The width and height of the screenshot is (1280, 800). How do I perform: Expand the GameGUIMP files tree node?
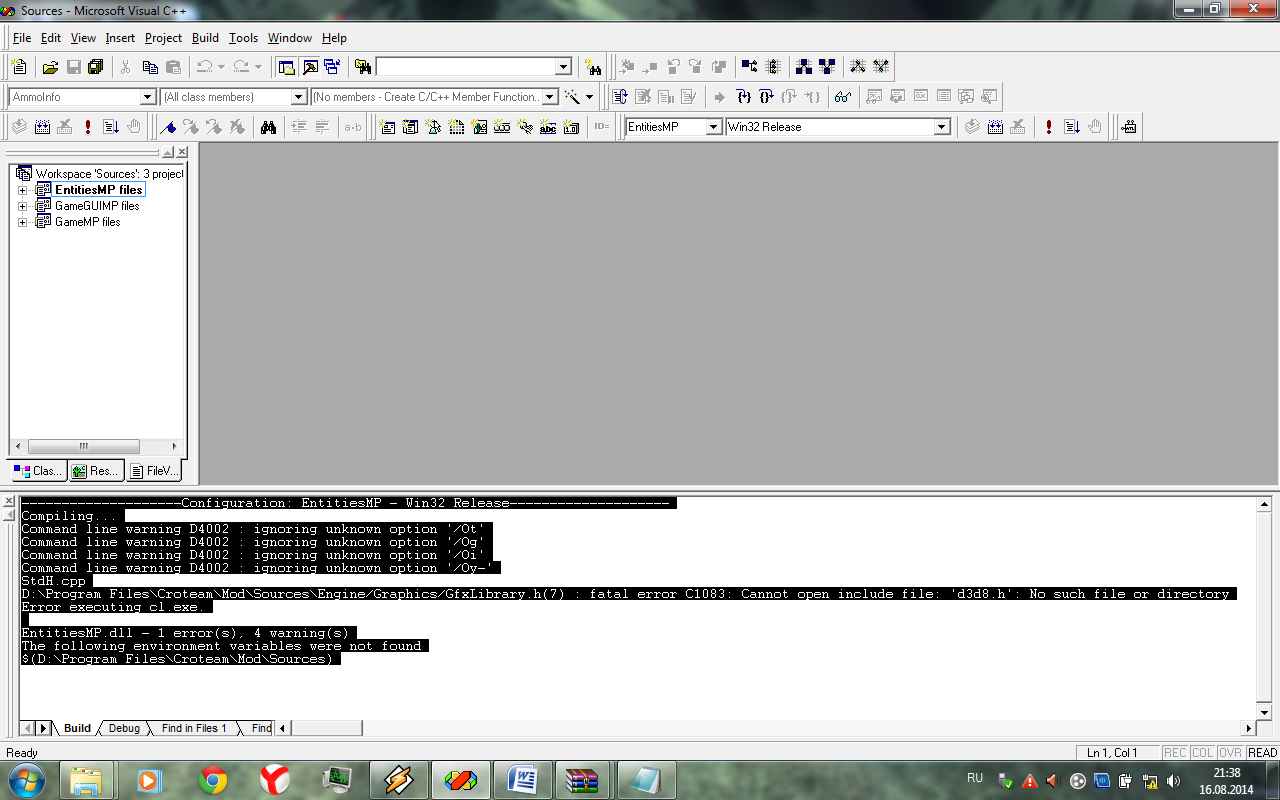(x=23, y=206)
